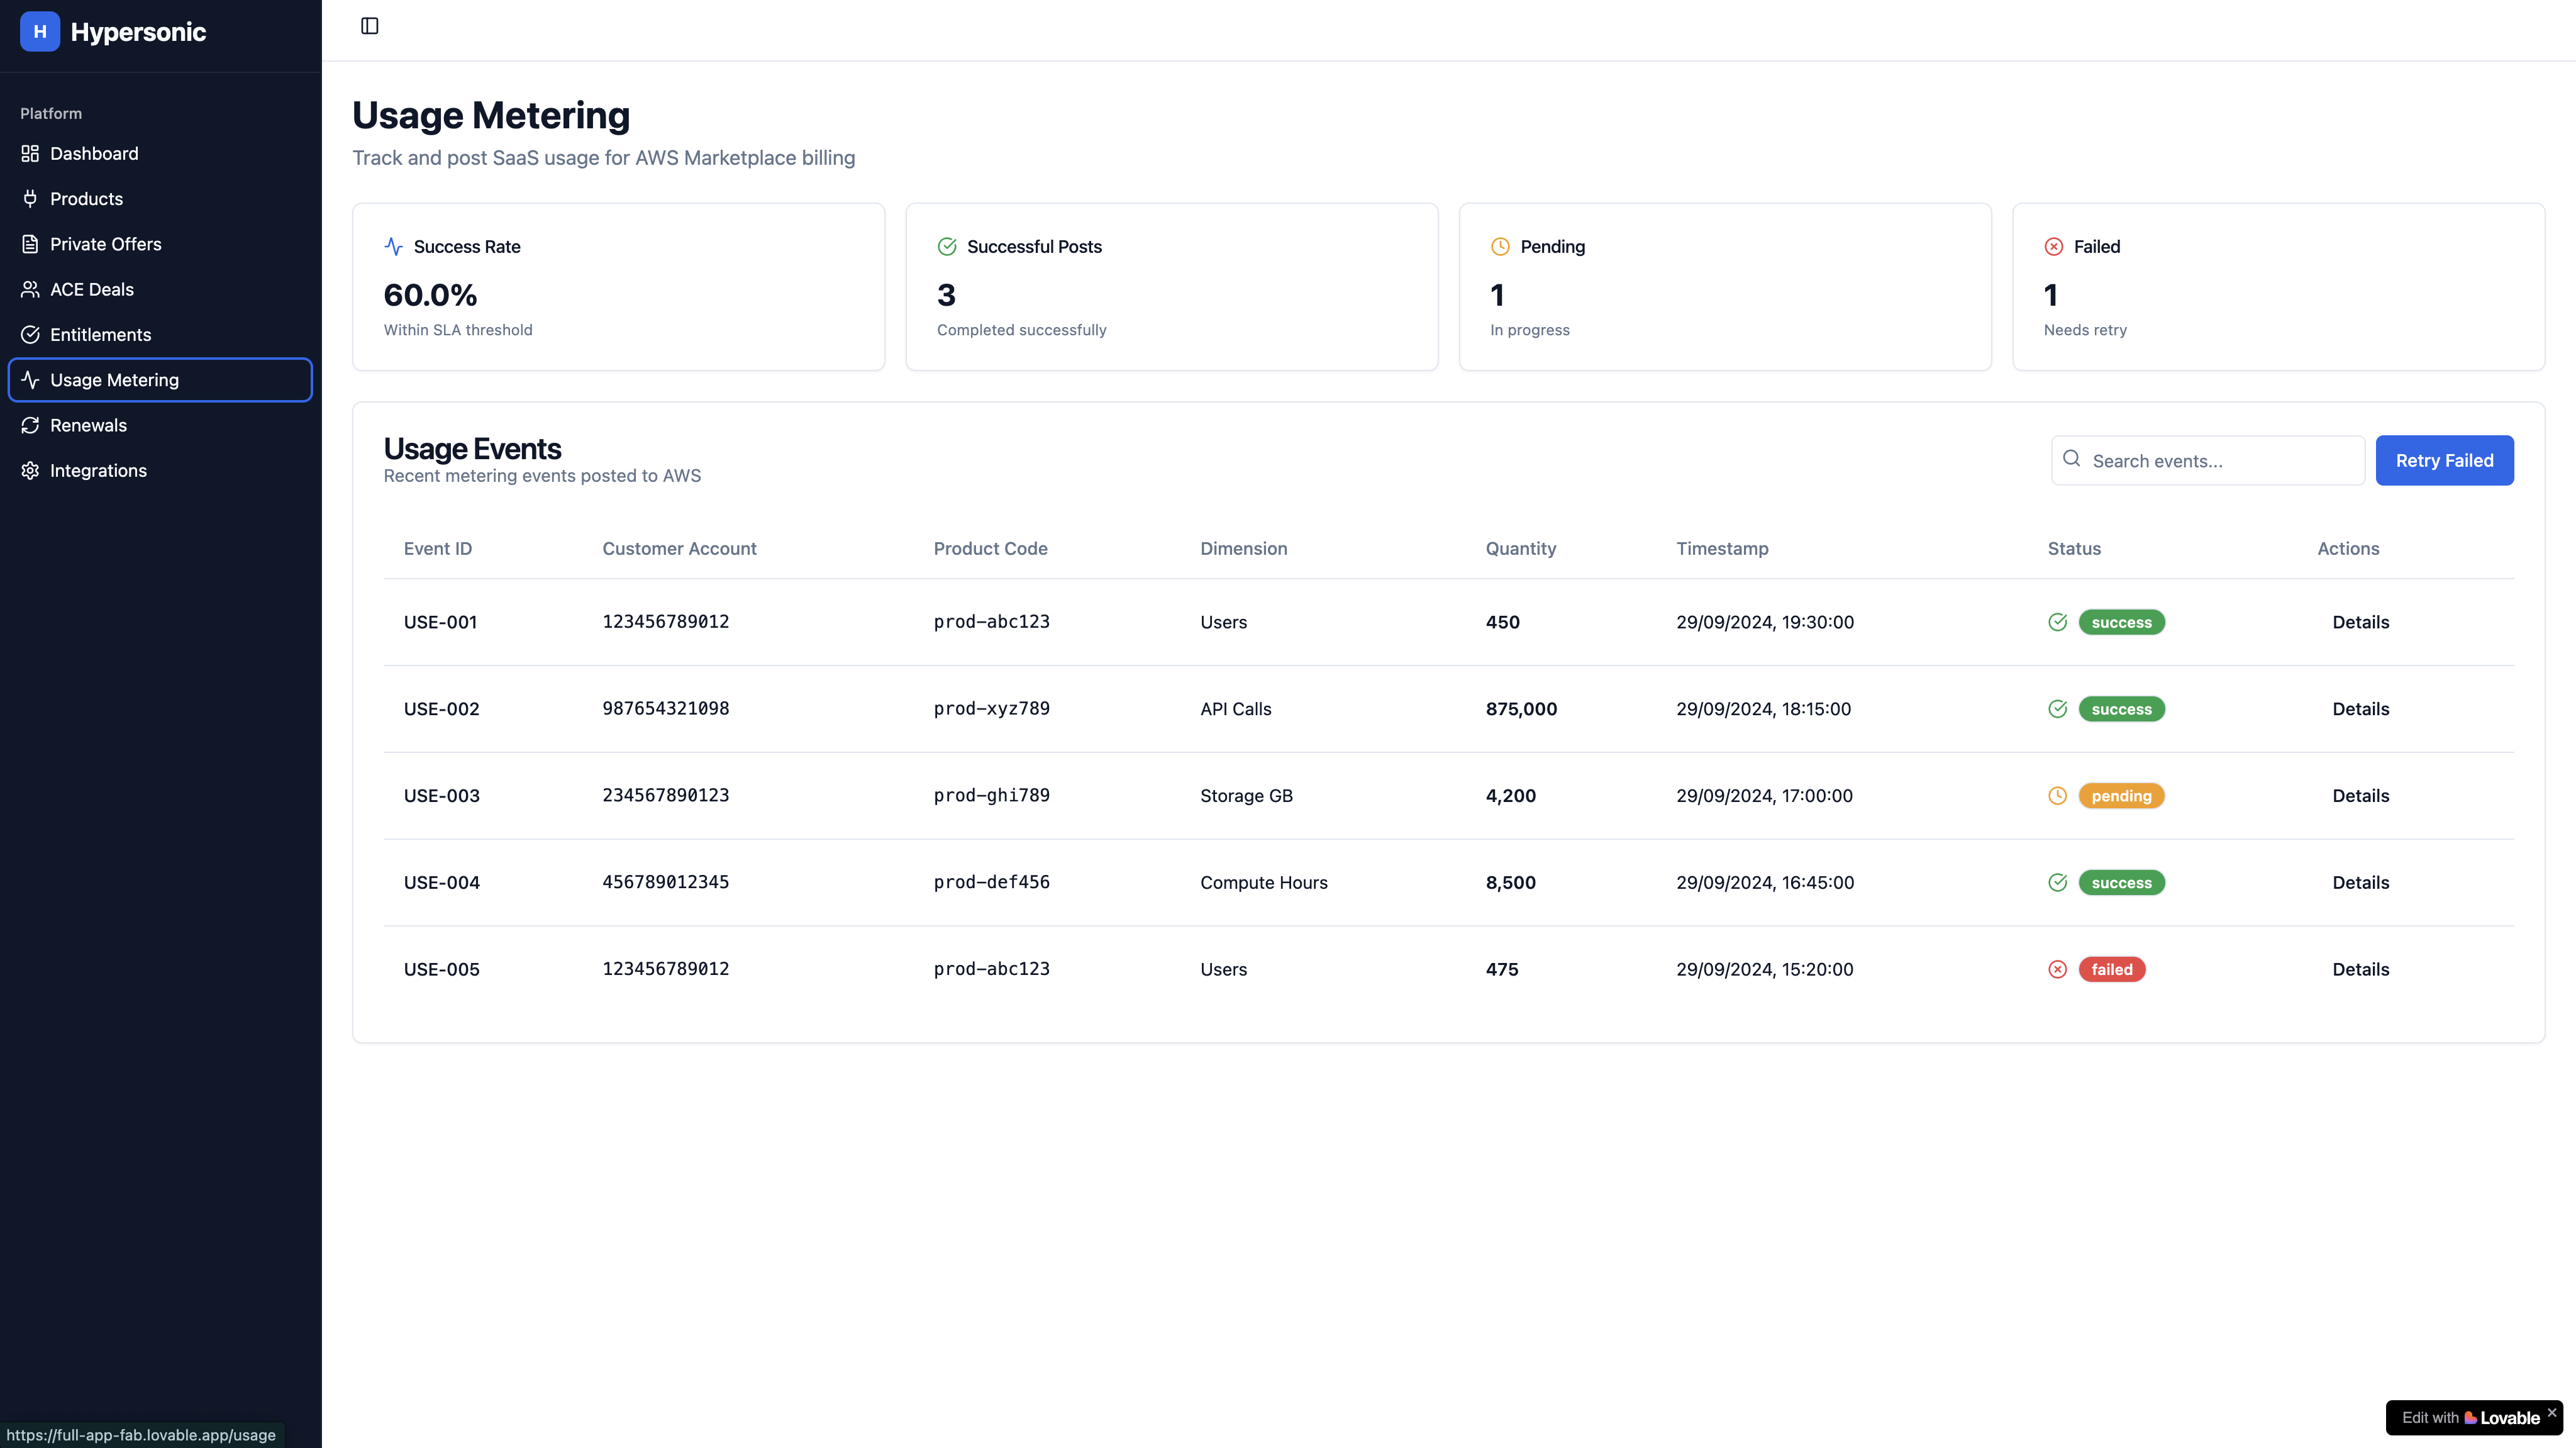The image size is (2576, 1448).
Task: Go to Products plug icon
Action: 30,199
